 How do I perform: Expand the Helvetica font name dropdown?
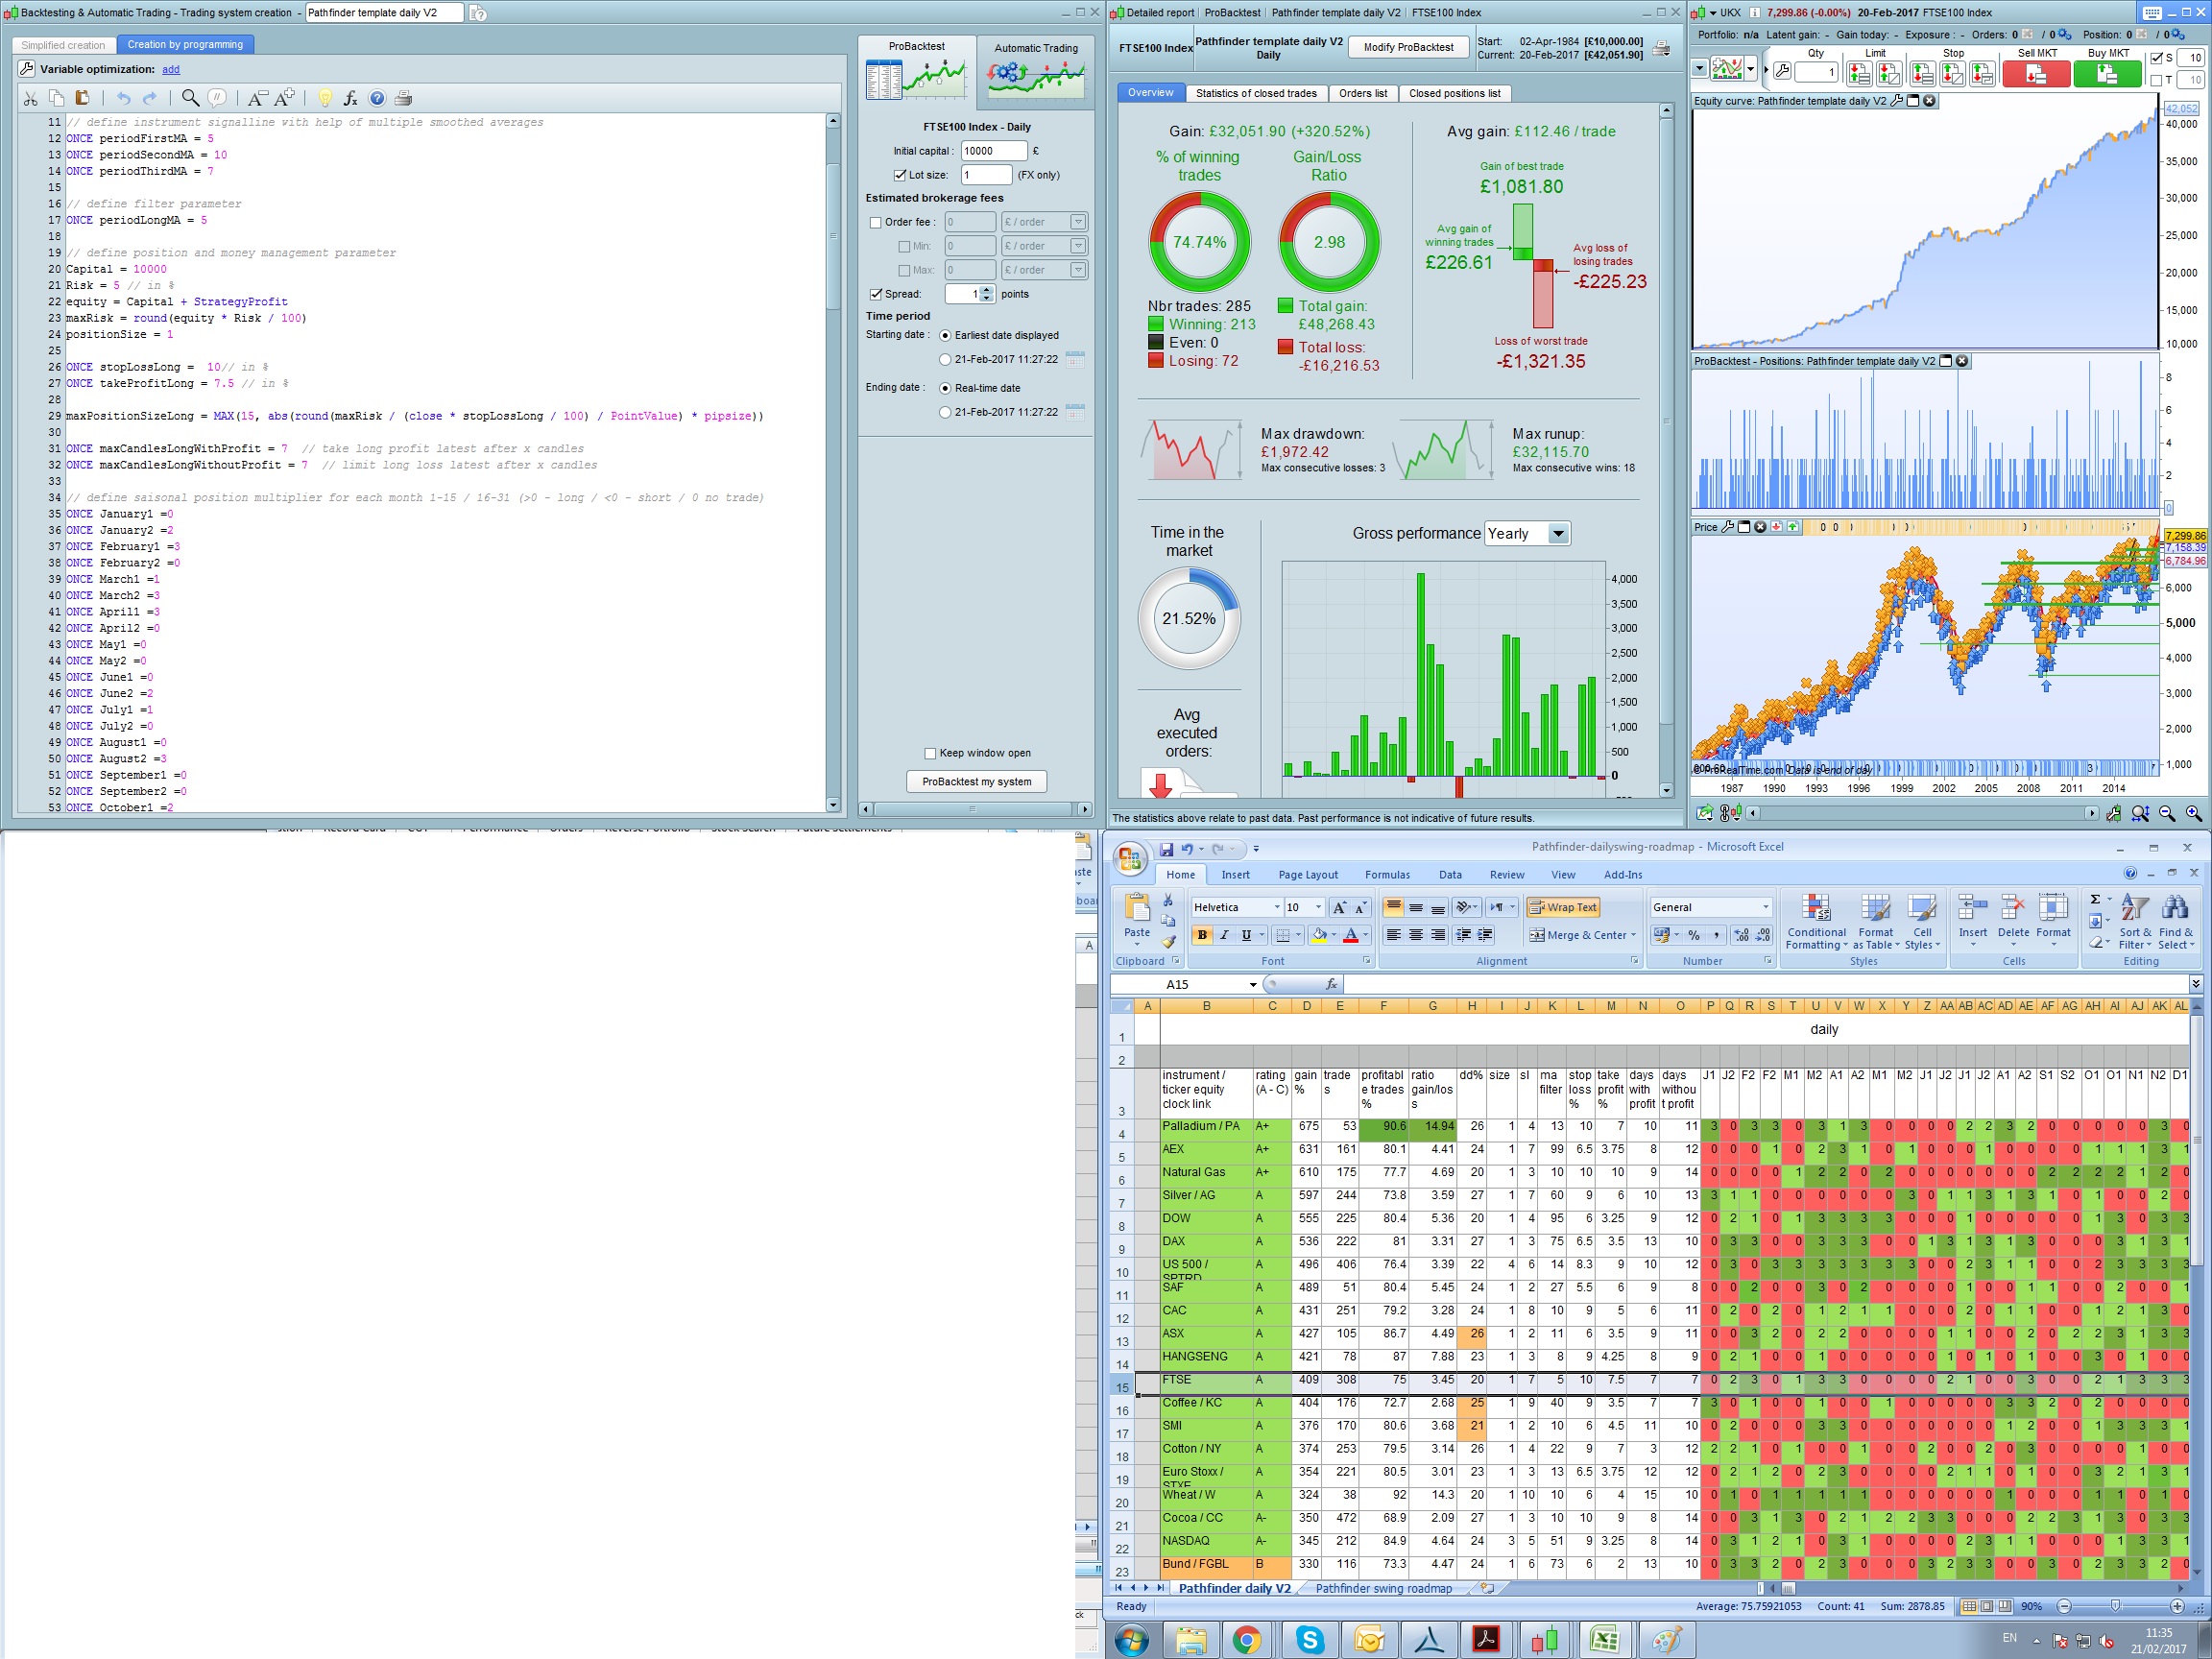(x=1277, y=907)
